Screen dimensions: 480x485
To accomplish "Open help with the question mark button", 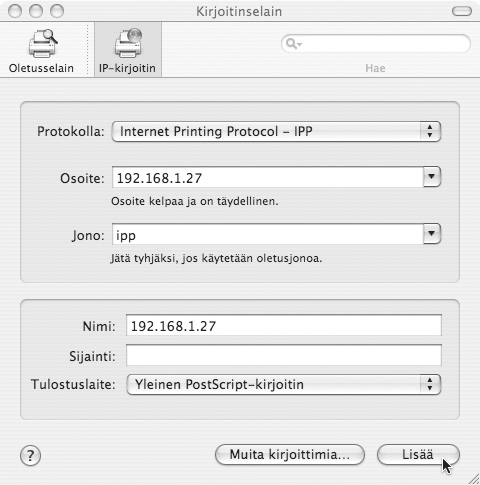I will tap(30, 455).
